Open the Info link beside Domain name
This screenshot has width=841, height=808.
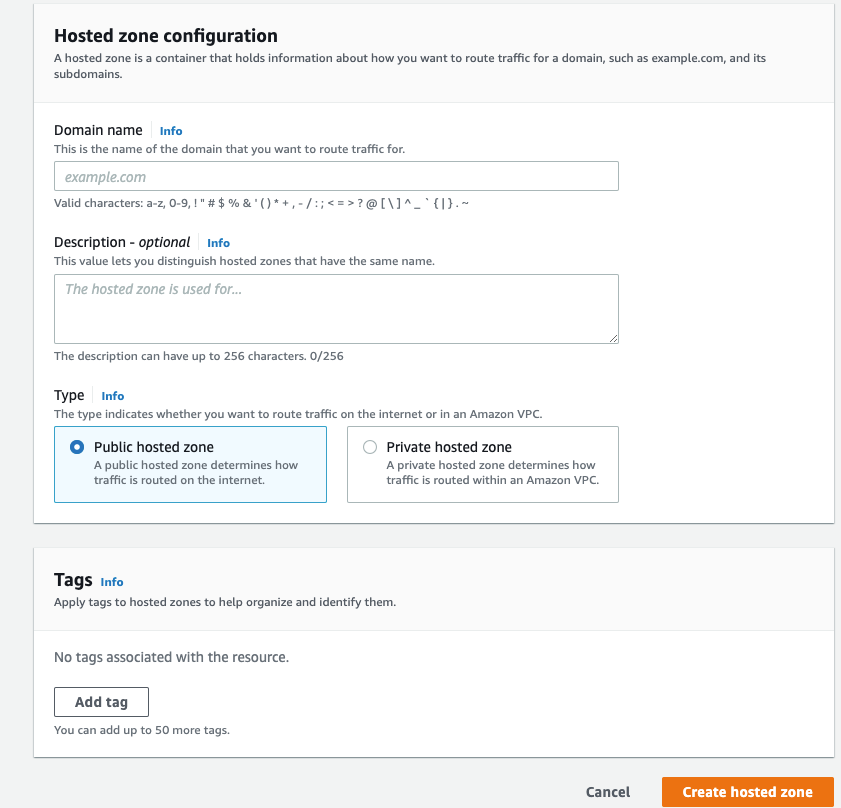click(x=171, y=131)
